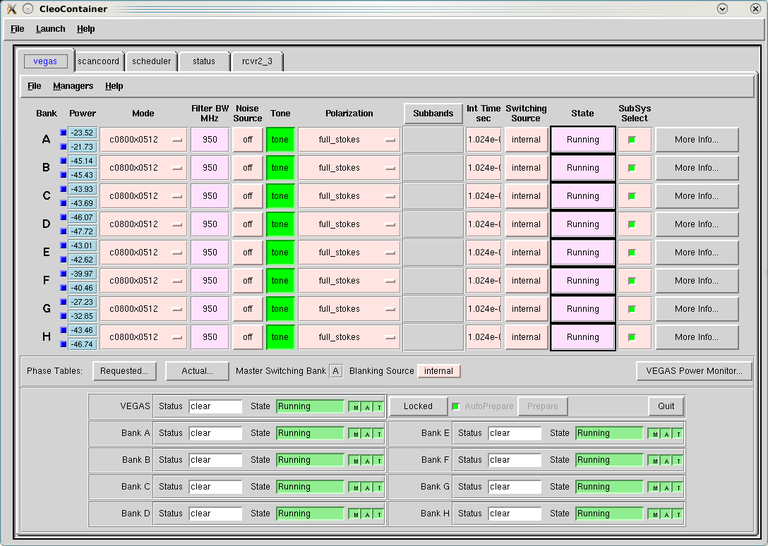Click the M indicator for Bank A
The height and width of the screenshot is (546, 768).
pos(355,434)
